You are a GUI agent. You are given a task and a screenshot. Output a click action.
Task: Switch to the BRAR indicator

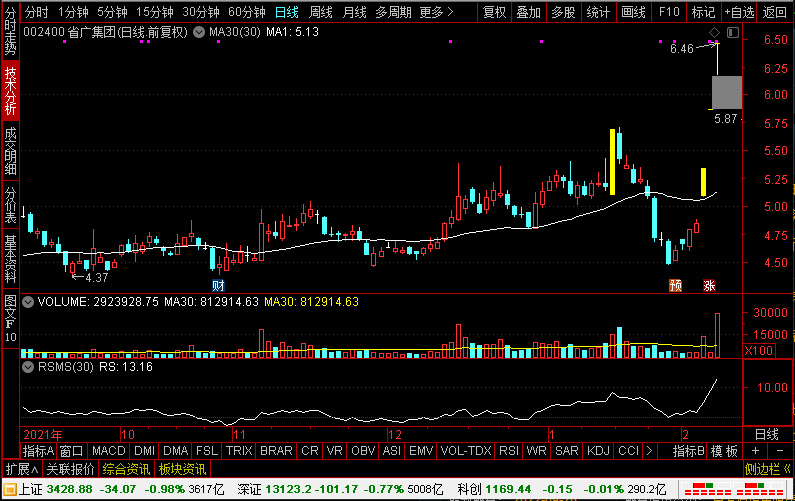[x=276, y=451]
